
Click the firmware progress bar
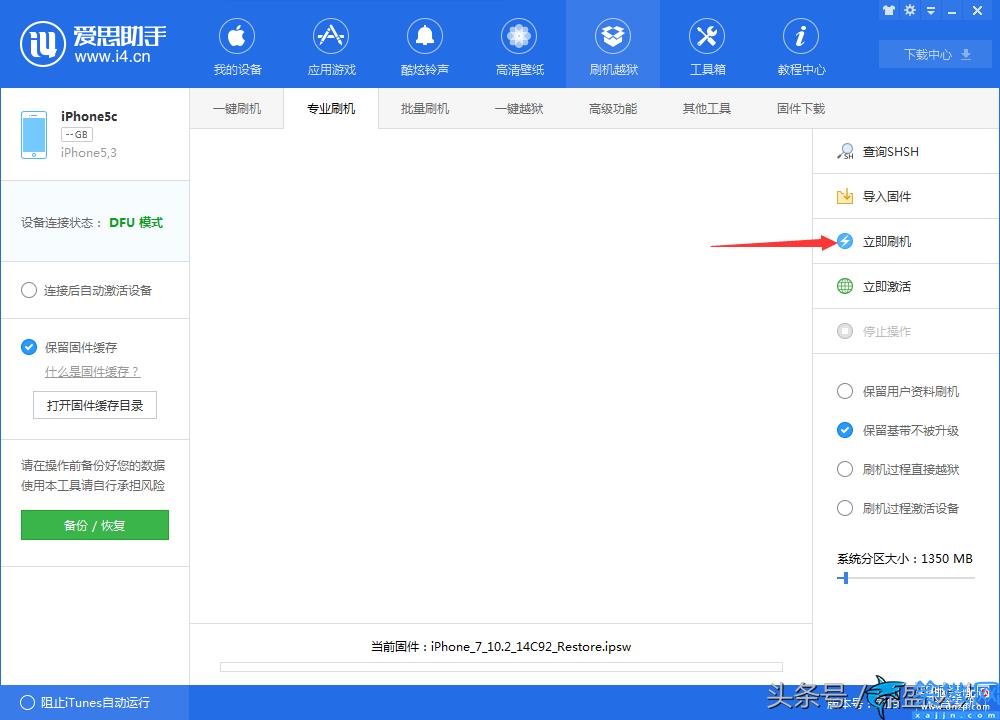(501, 667)
